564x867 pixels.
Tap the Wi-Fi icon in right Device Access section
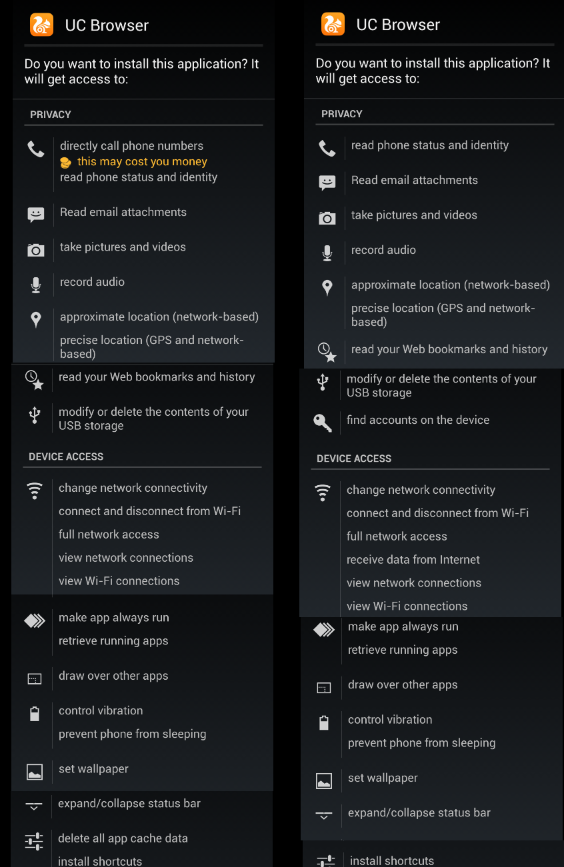(x=322, y=492)
